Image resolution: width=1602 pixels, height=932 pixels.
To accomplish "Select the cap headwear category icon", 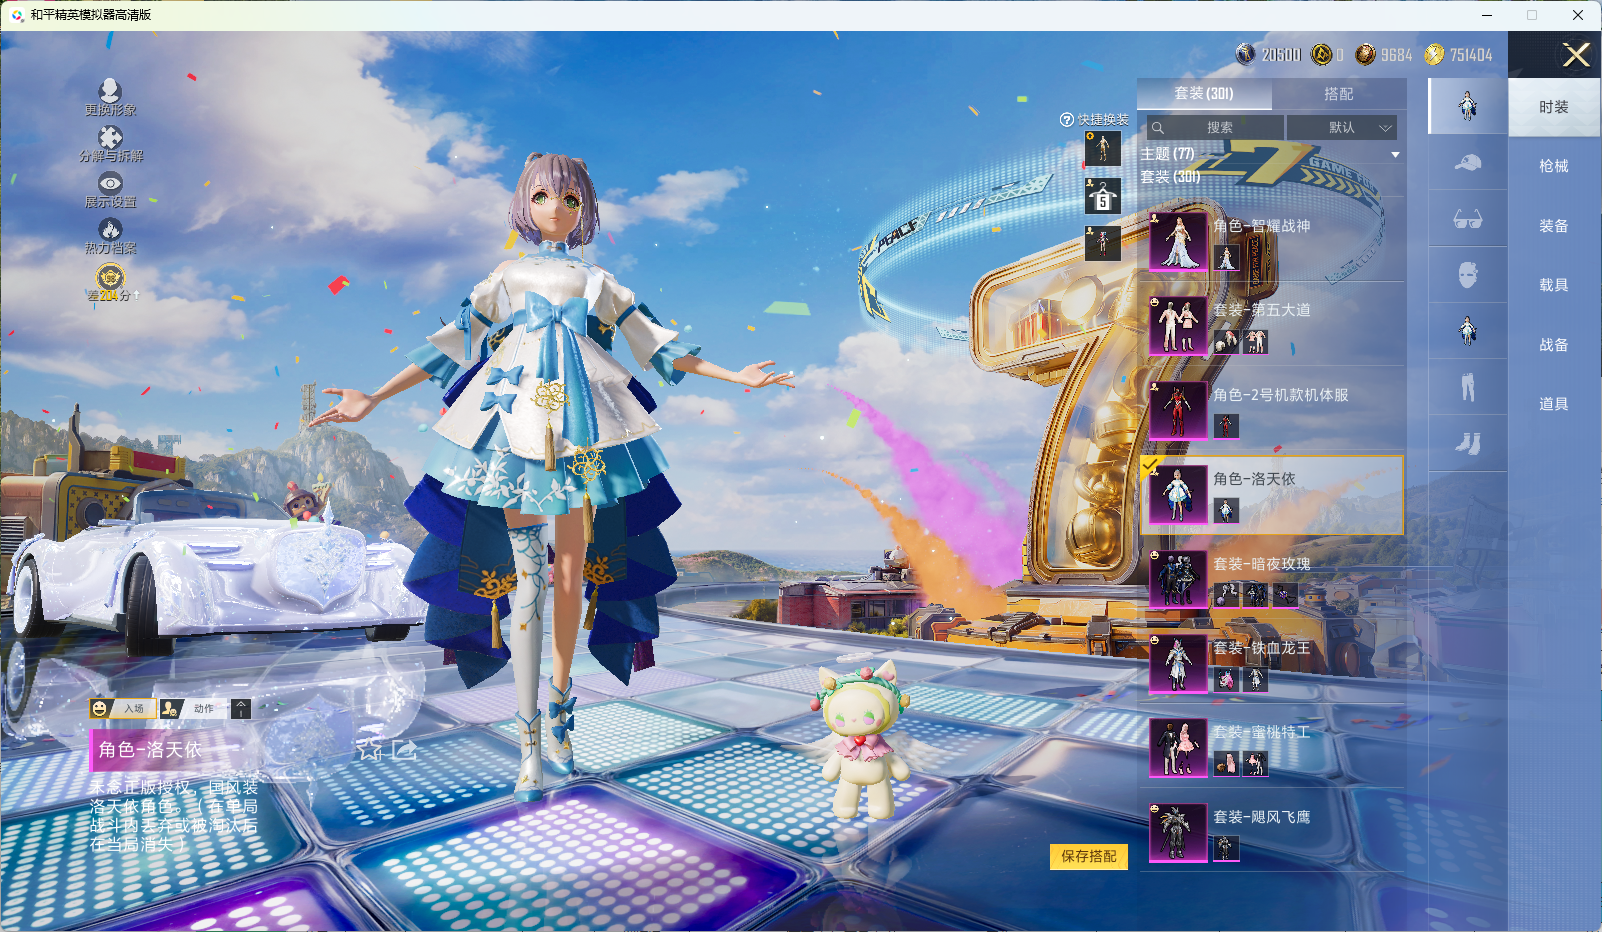I will 1467,162.
